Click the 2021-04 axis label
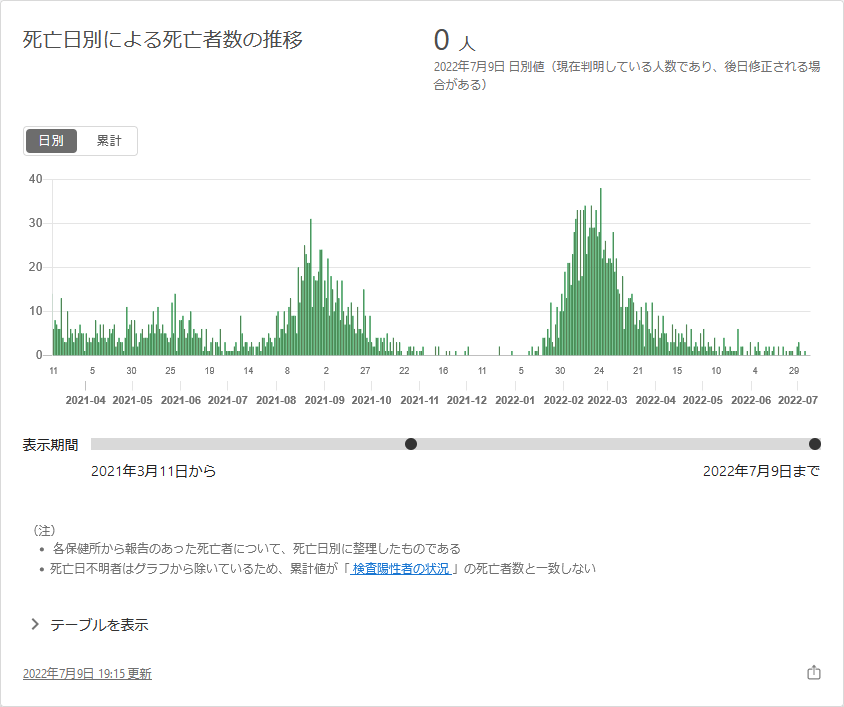Screen dimensions: 844x707 pos(86,401)
